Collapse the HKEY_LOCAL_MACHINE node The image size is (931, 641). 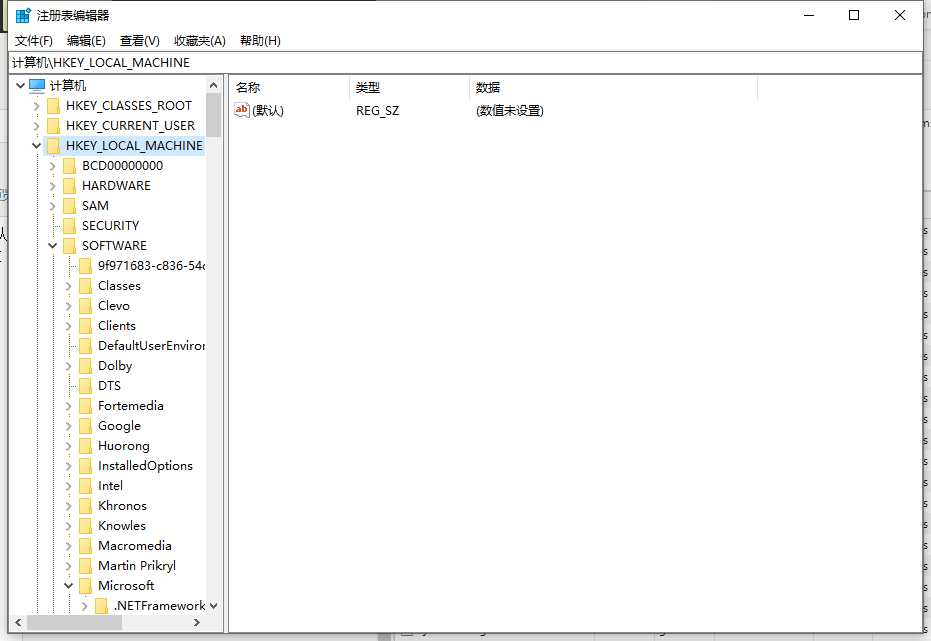tap(36, 145)
